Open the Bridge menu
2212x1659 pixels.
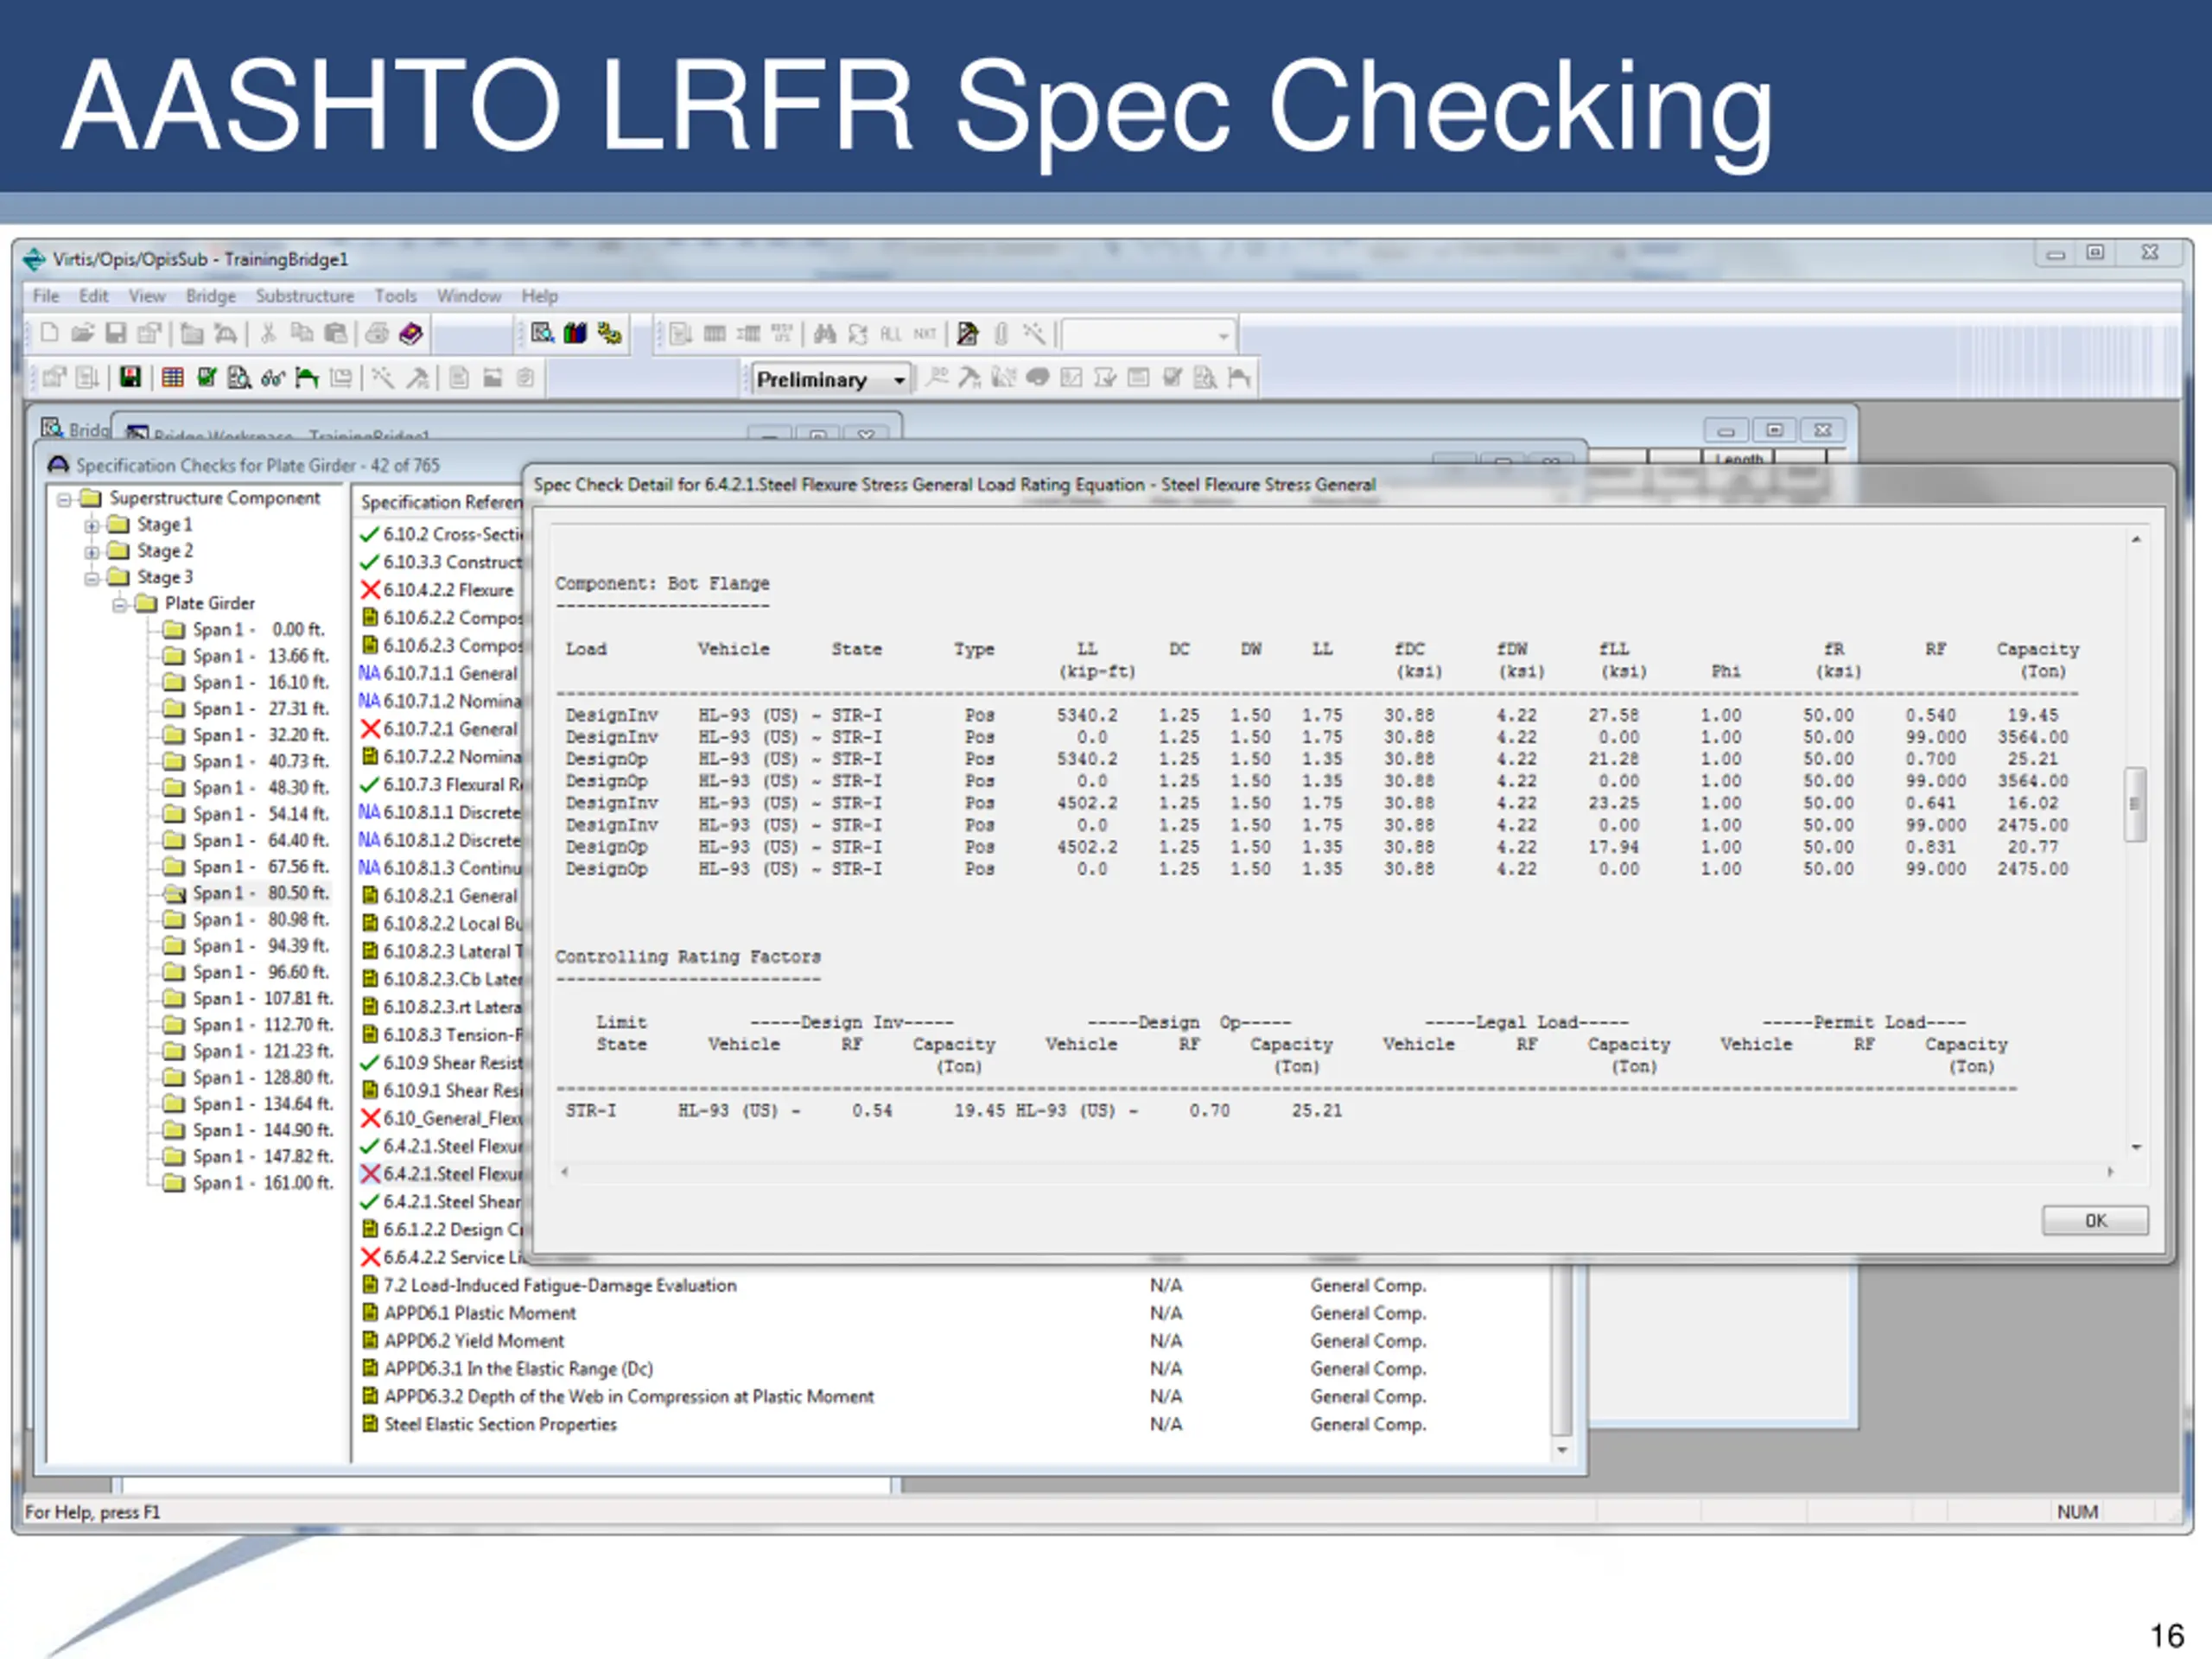coord(211,296)
